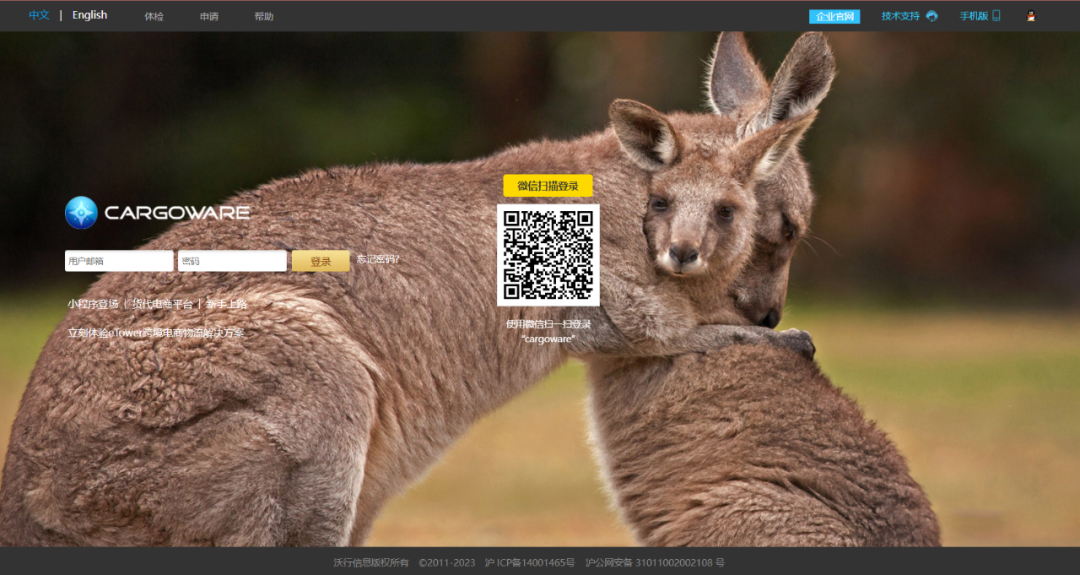
Task: Focus the 用户邮箱 input field
Action: click(119, 261)
